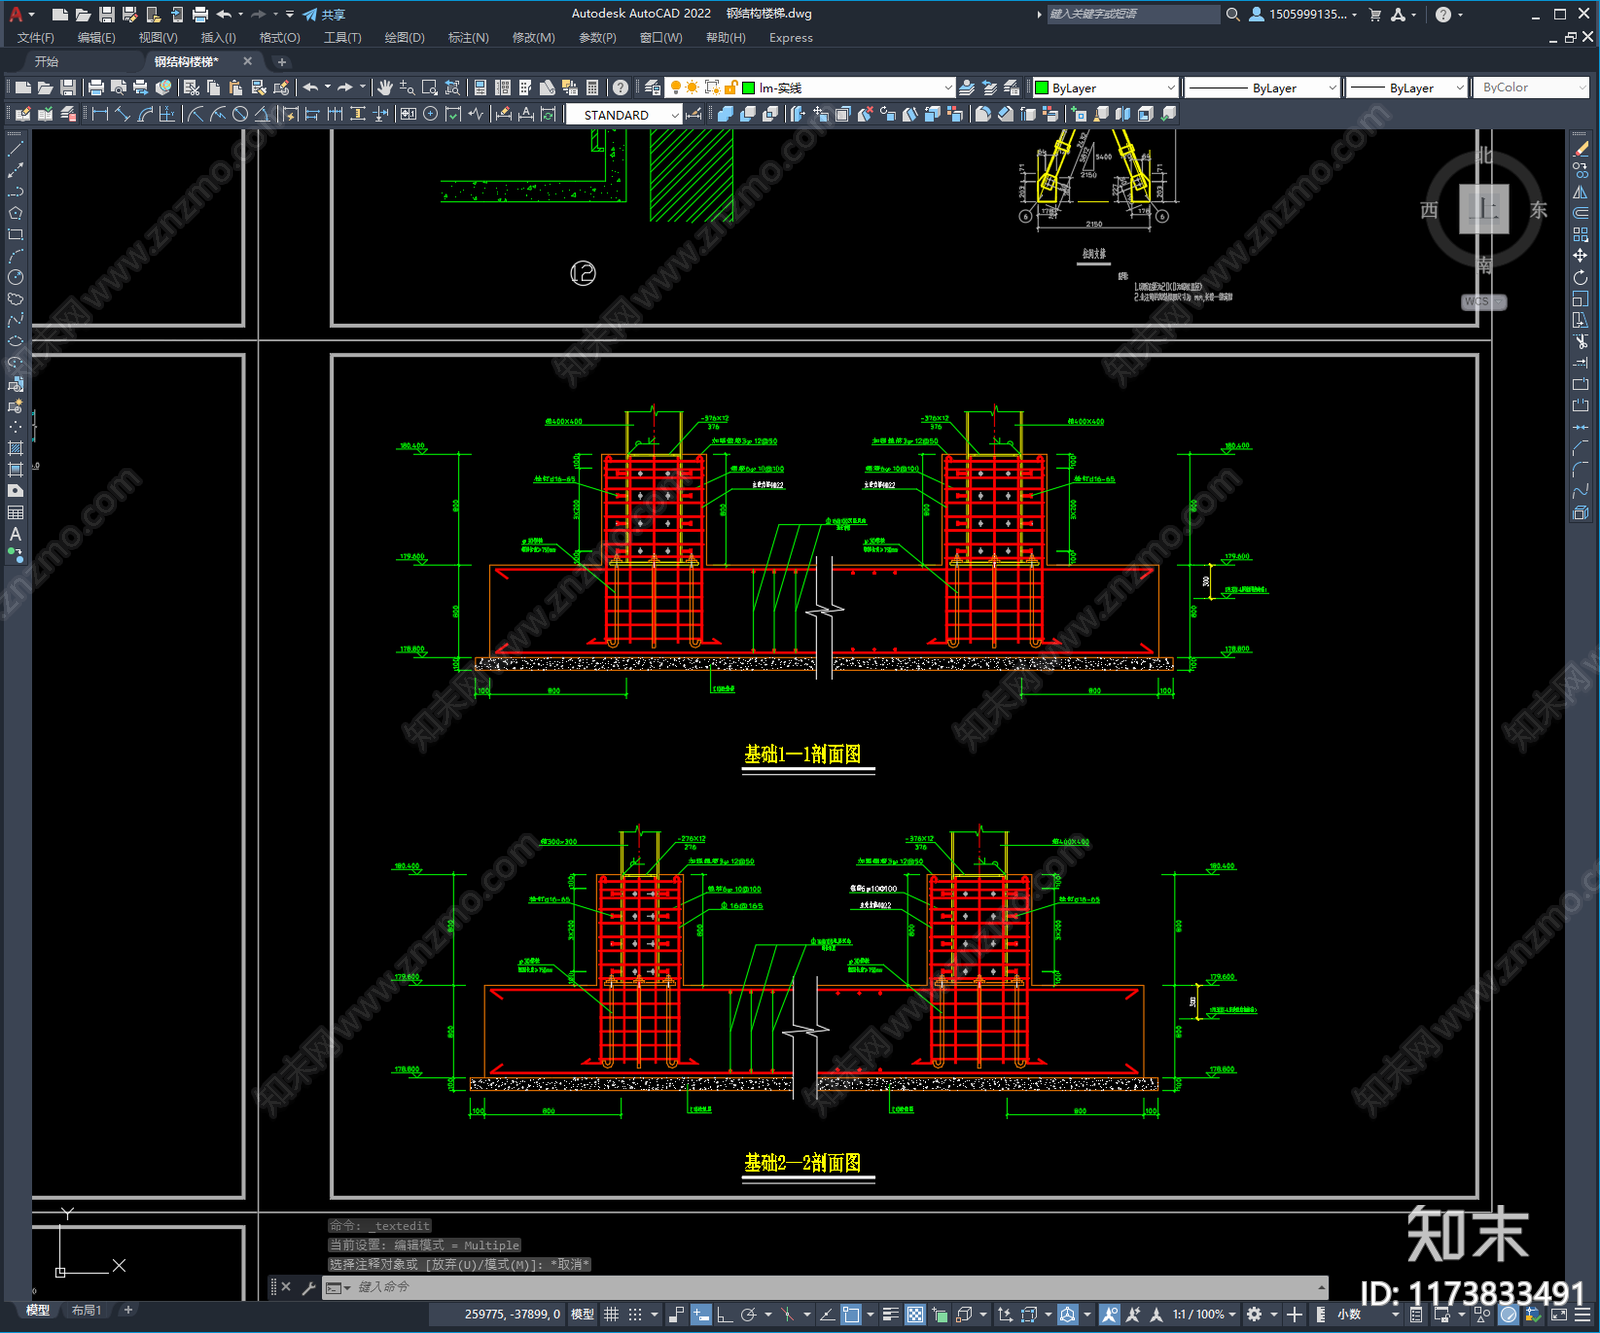Click the Rotate tool on right toolbar

(x=1580, y=277)
